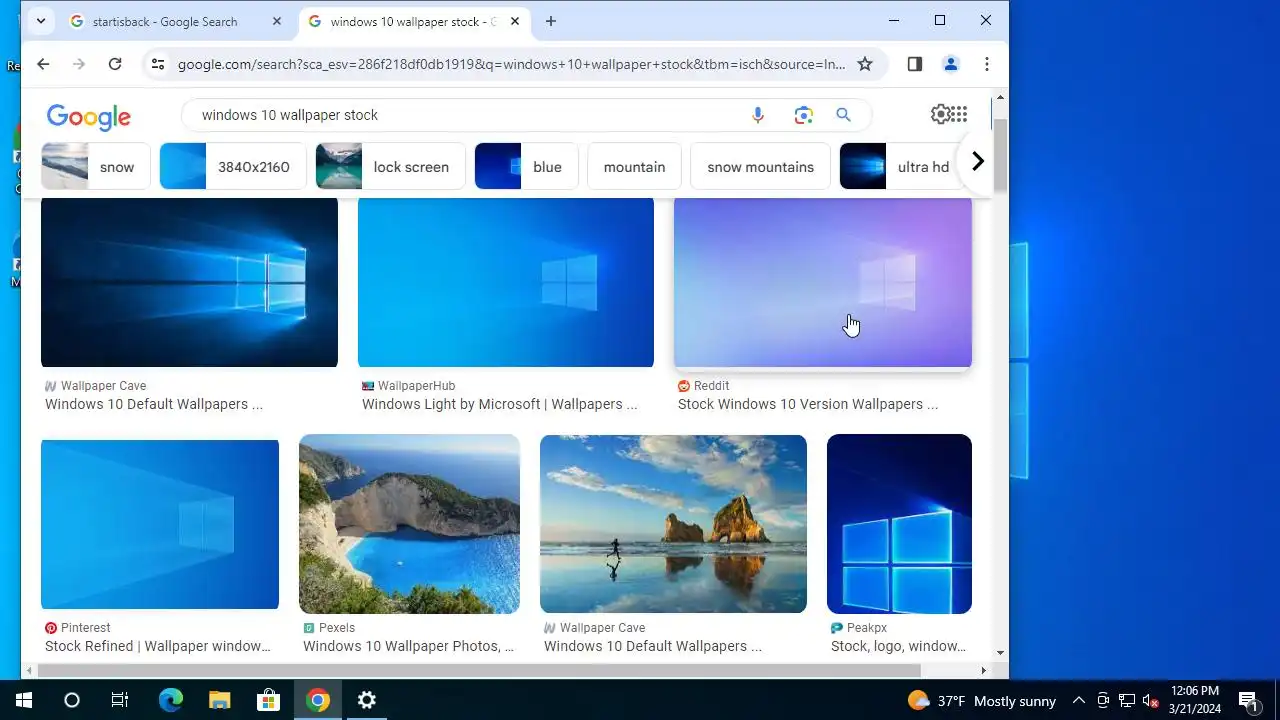The width and height of the screenshot is (1280, 720).
Task: Open the network tray icon
Action: 1127,701
